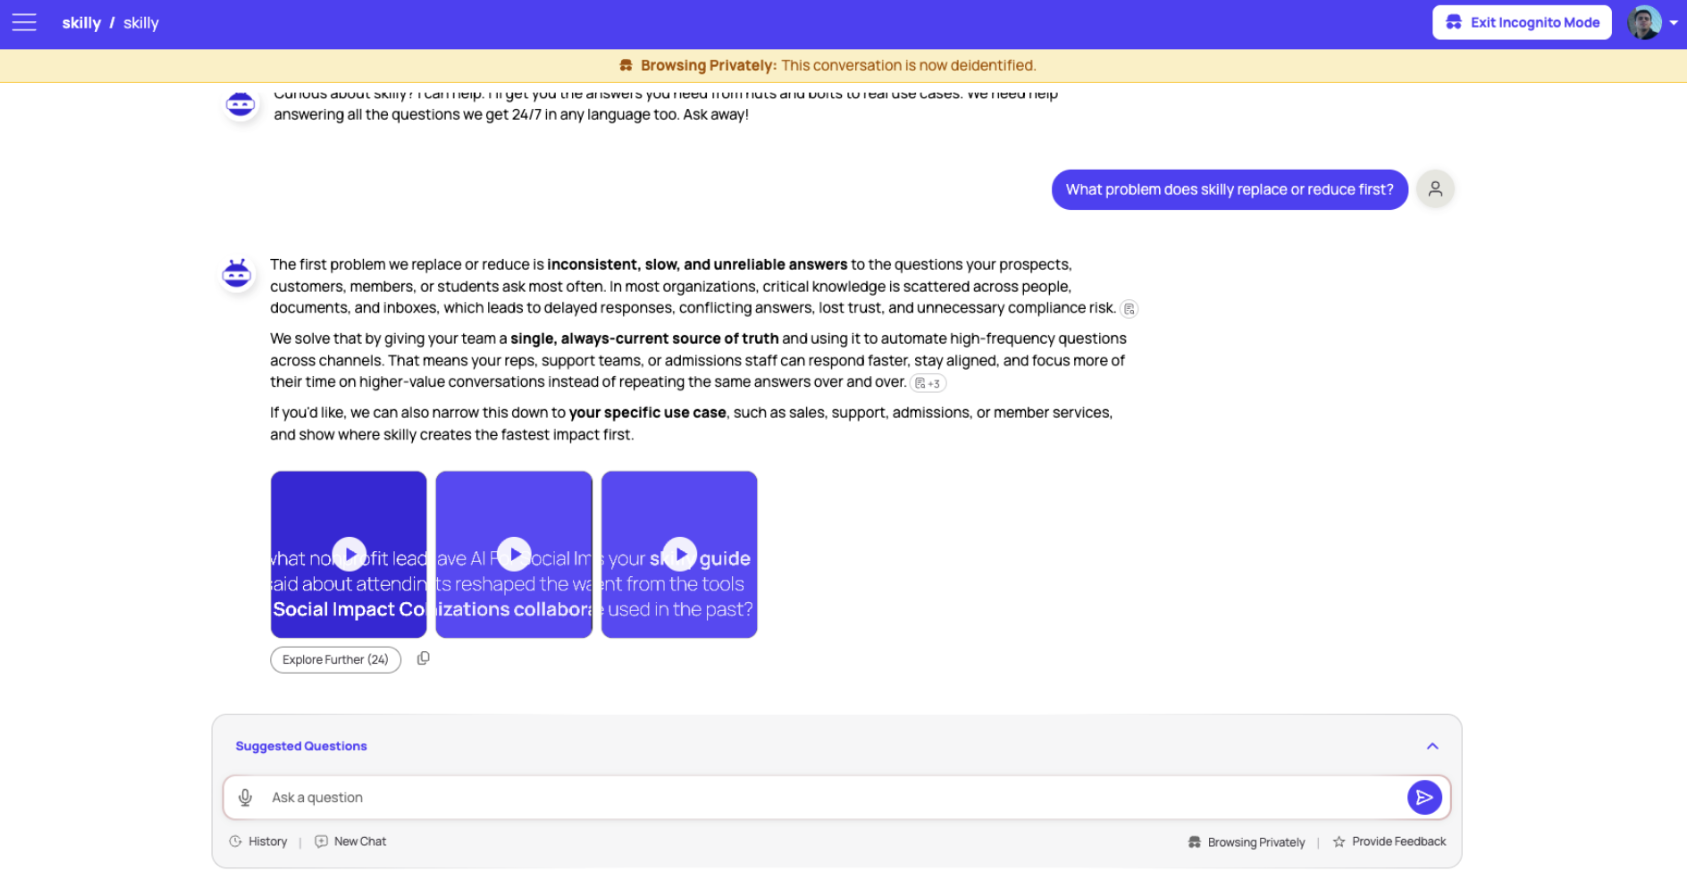The image size is (1687, 877).
Task: Click the user icon beside the question
Action: point(1435,189)
